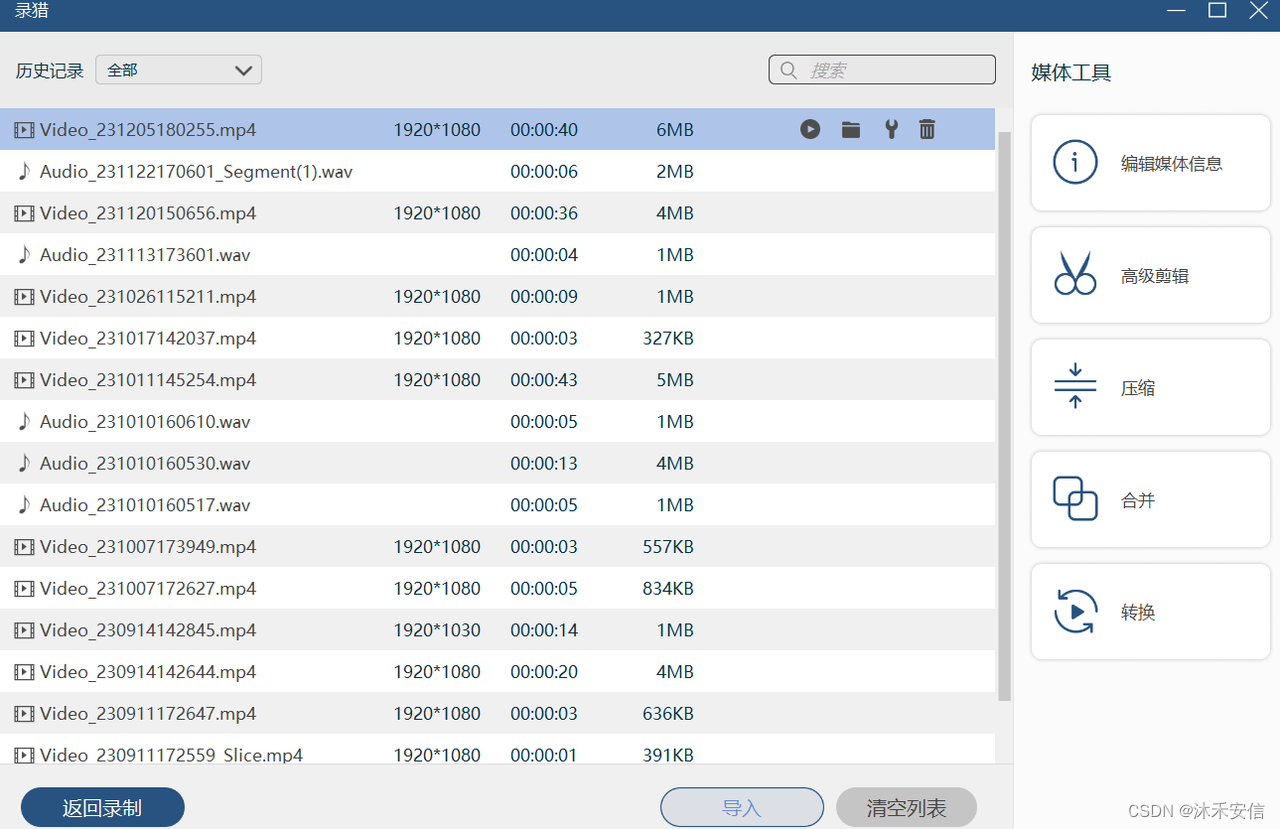Click the 00:00:13 duration cell
Image resolution: width=1280 pixels, height=829 pixels.
click(544, 464)
